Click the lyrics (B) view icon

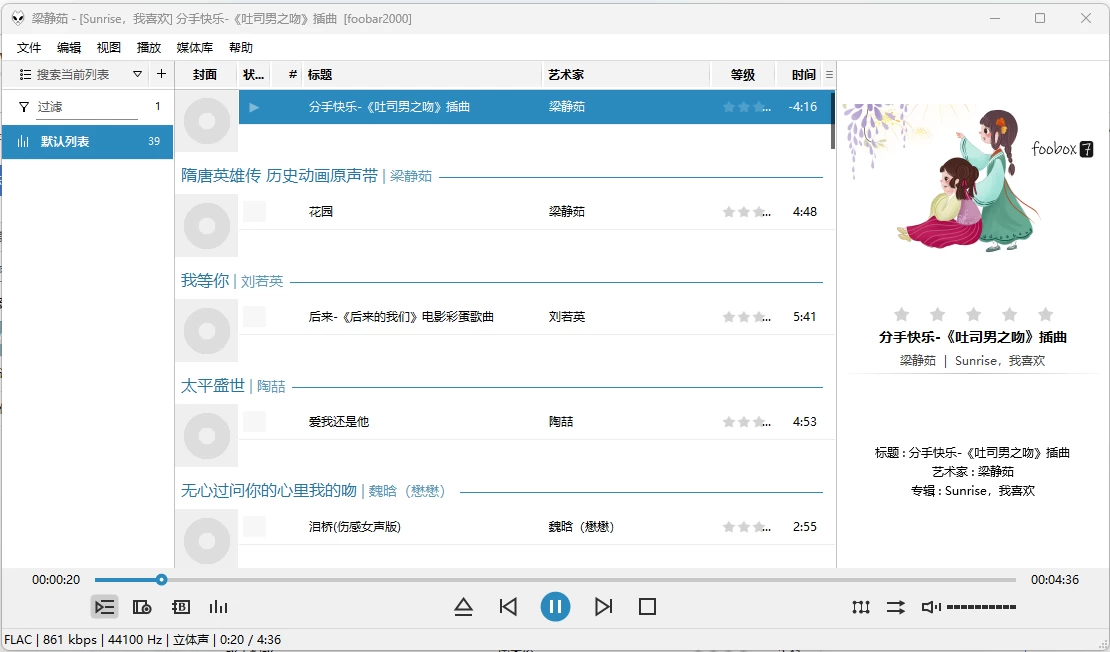tap(181, 606)
